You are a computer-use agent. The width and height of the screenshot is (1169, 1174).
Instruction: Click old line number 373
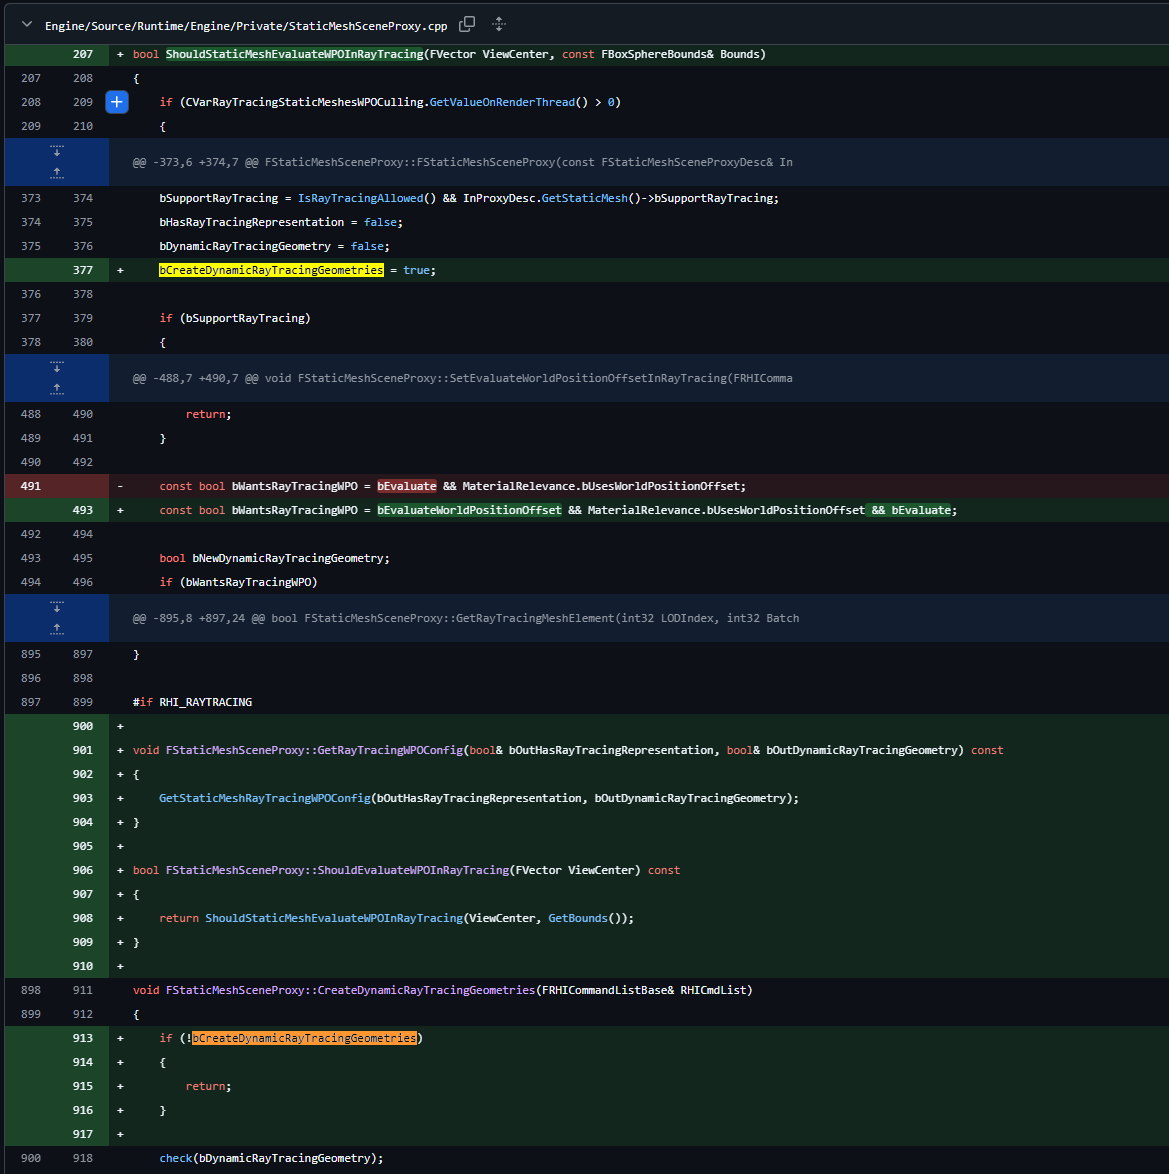(x=31, y=198)
